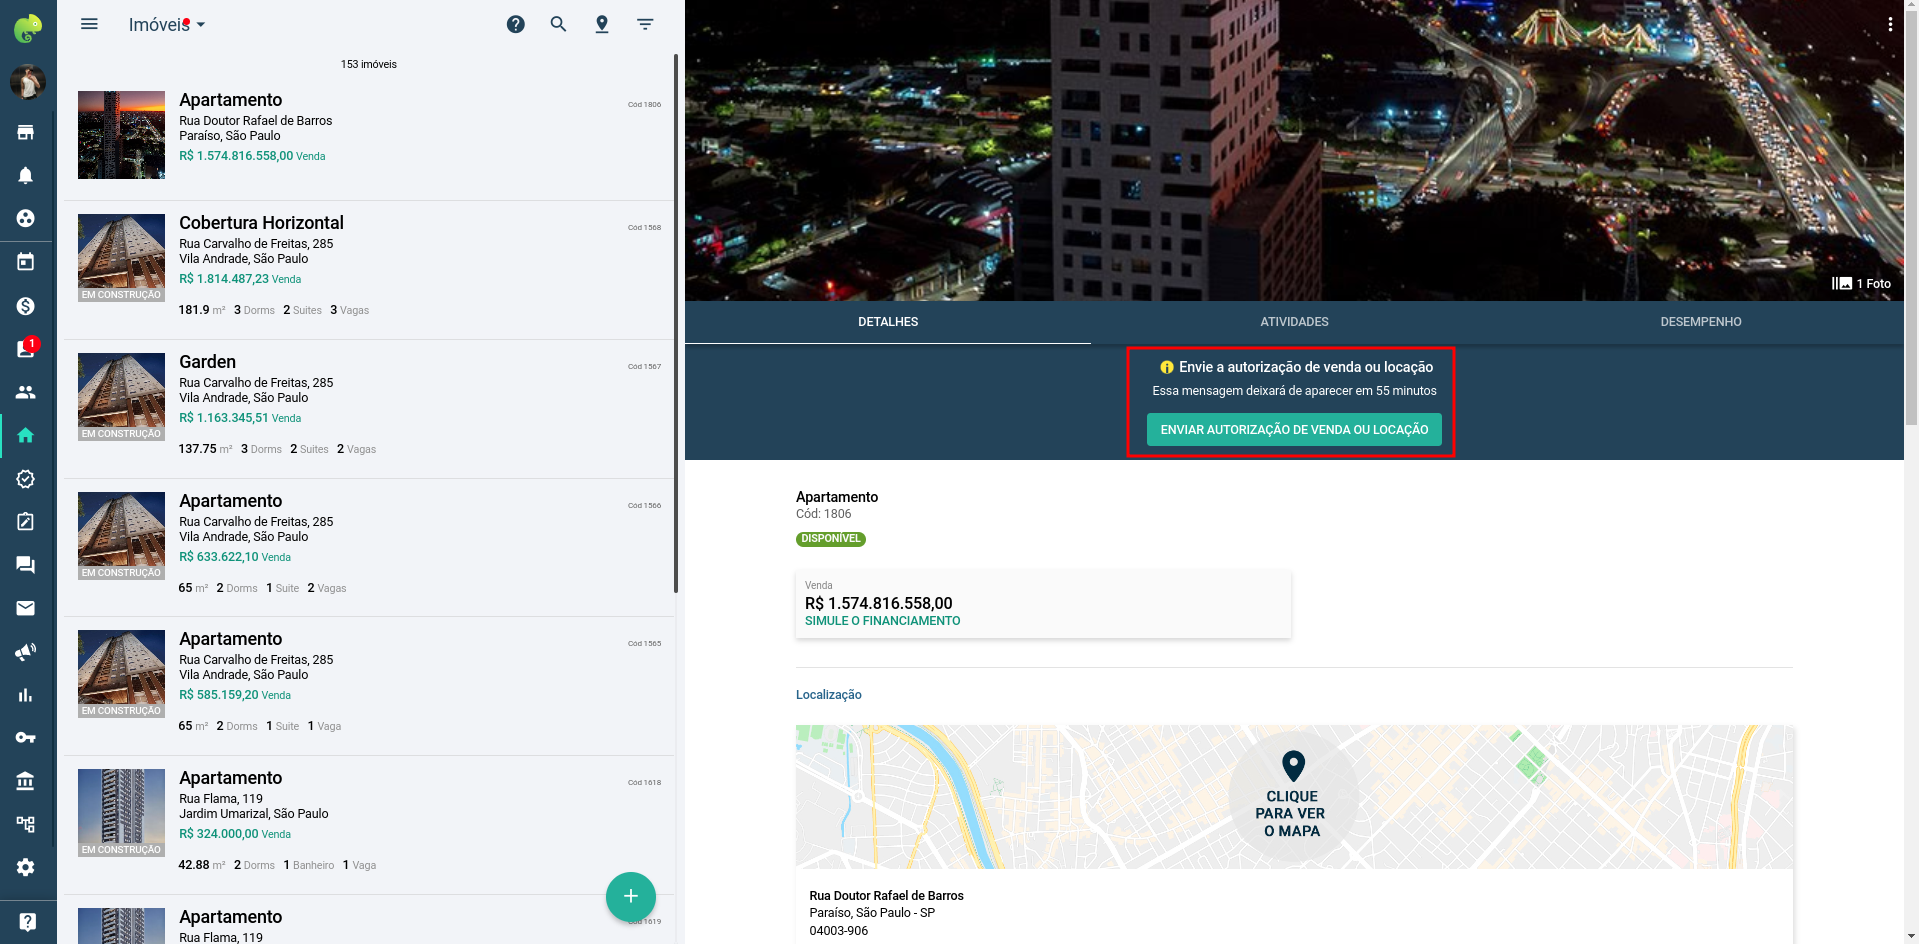
Task: Open the user profile avatar
Action: point(28,82)
